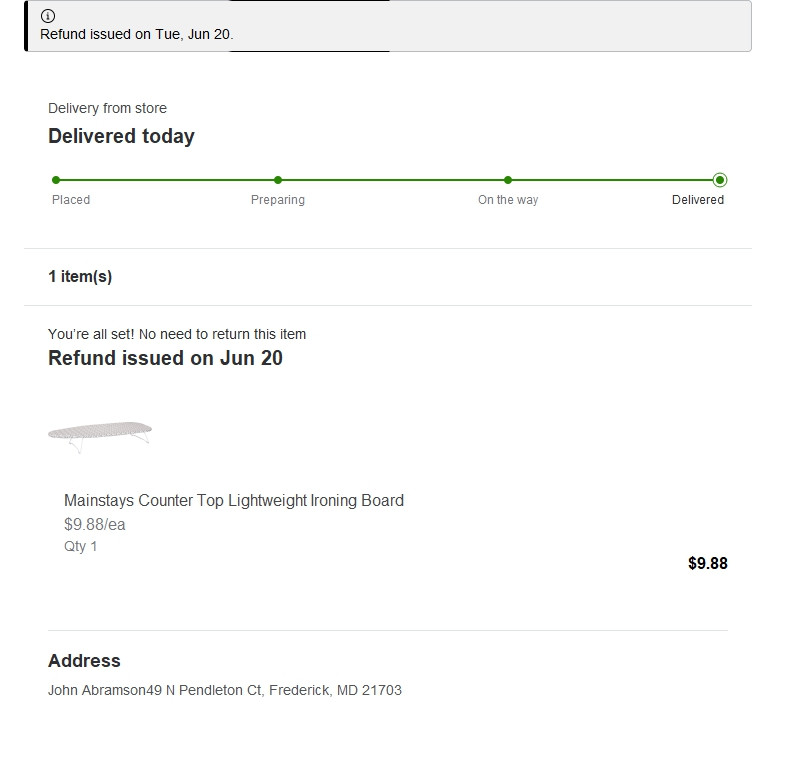This screenshot has width=800, height=766.
Task: Click the bold $9.88 item total
Action: (x=707, y=563)
